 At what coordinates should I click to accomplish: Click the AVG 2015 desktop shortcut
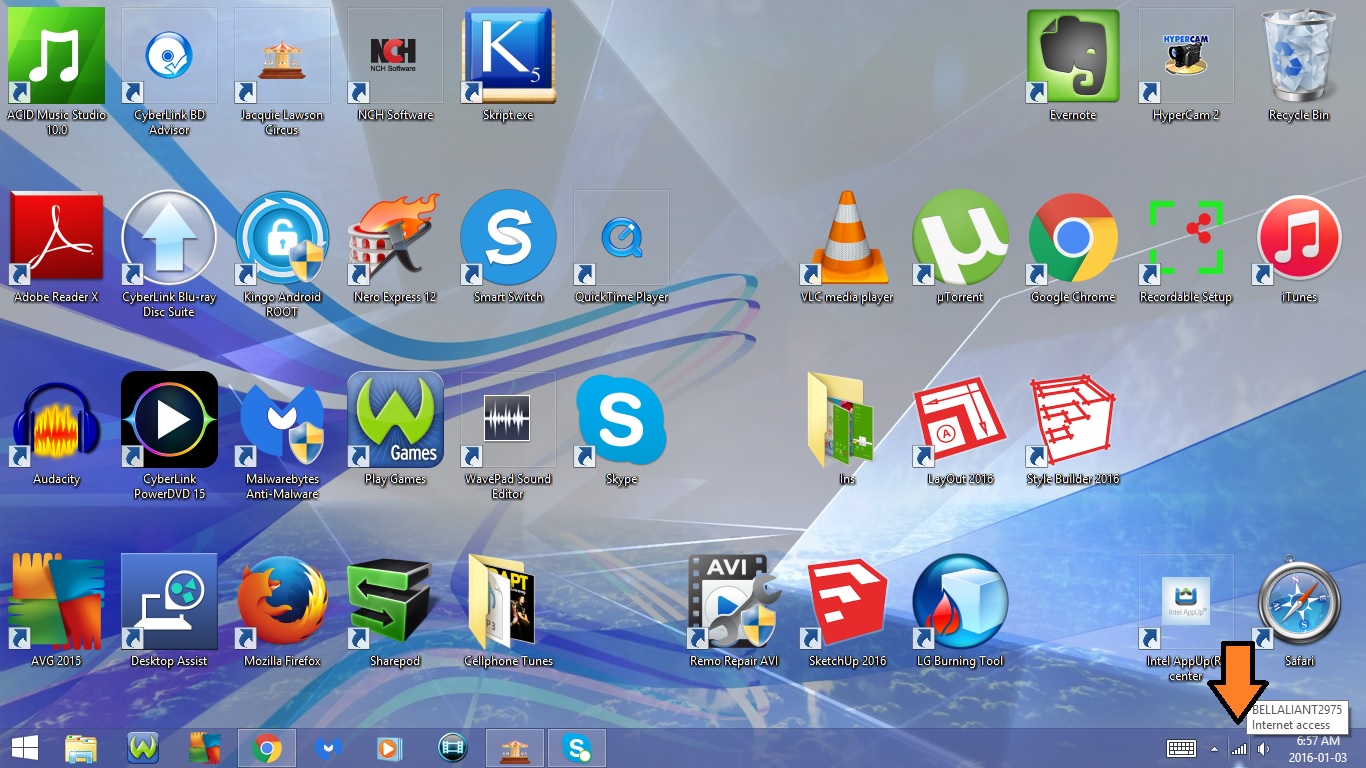[x=56, y=602]
